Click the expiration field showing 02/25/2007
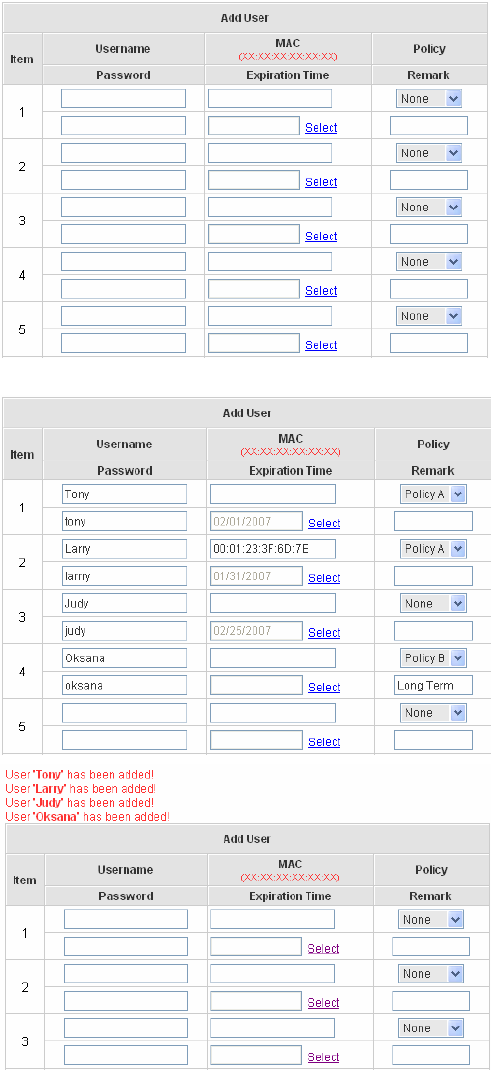The width and height of the screenshot is (491, 1070). click(256, 631)
